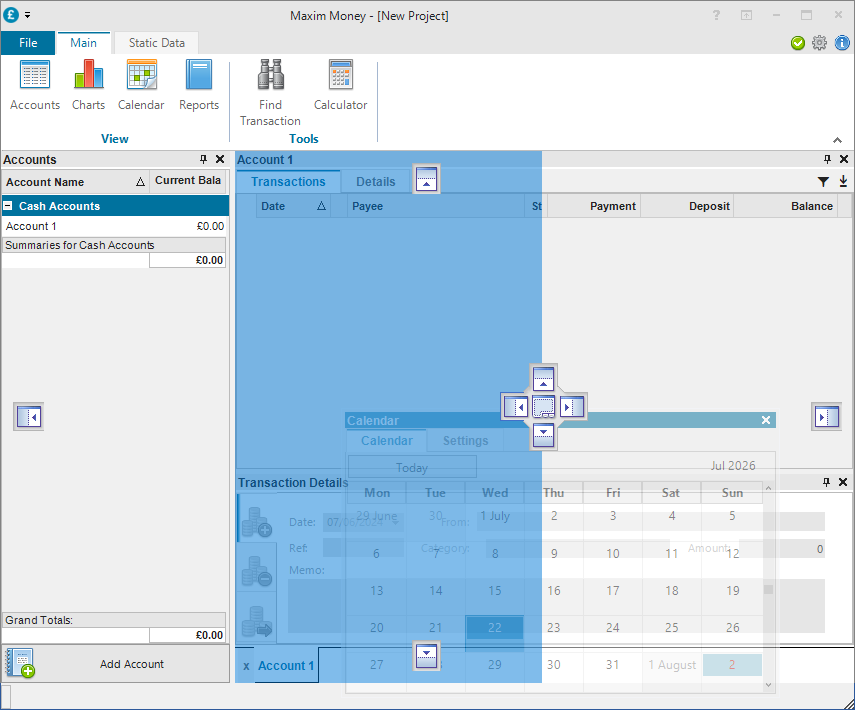Dock to left of center docking guide

[x=515, y=406]
